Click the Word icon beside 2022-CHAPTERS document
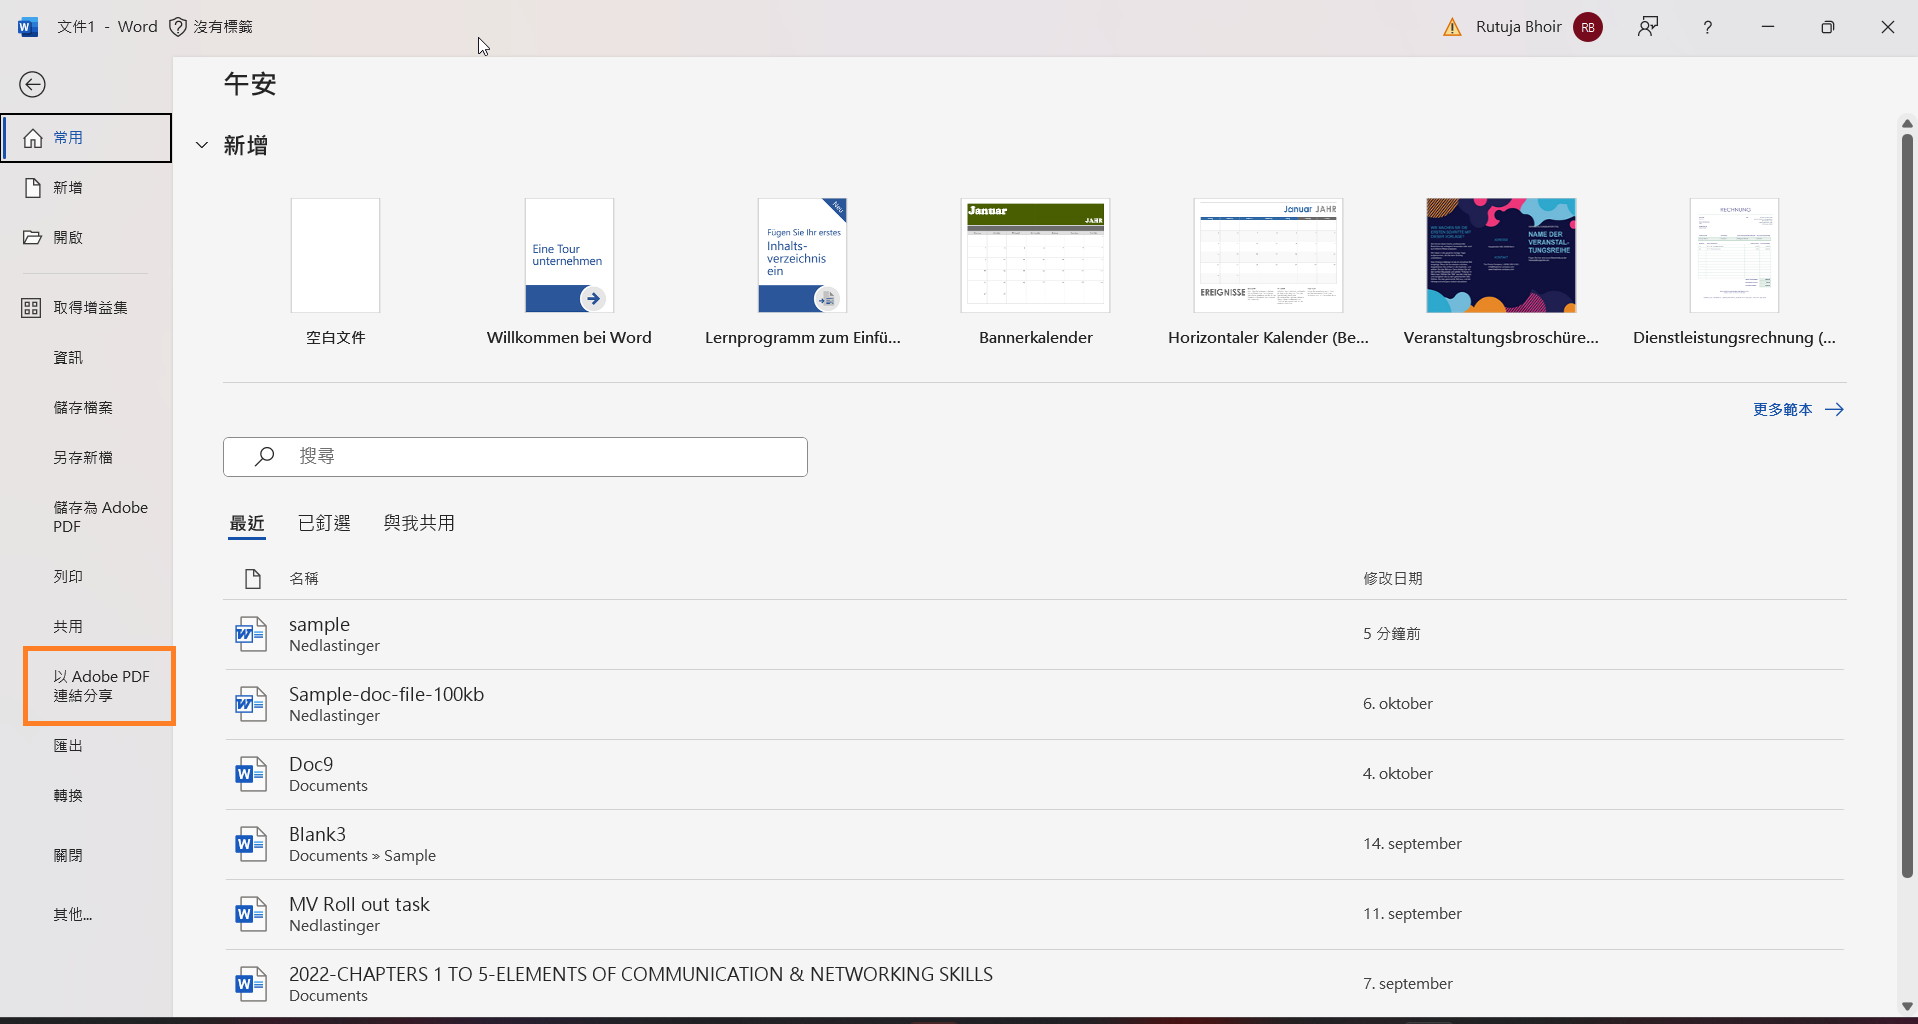Image resolution: width=1918 pixels, height=1024 pixels. [250, 985]
